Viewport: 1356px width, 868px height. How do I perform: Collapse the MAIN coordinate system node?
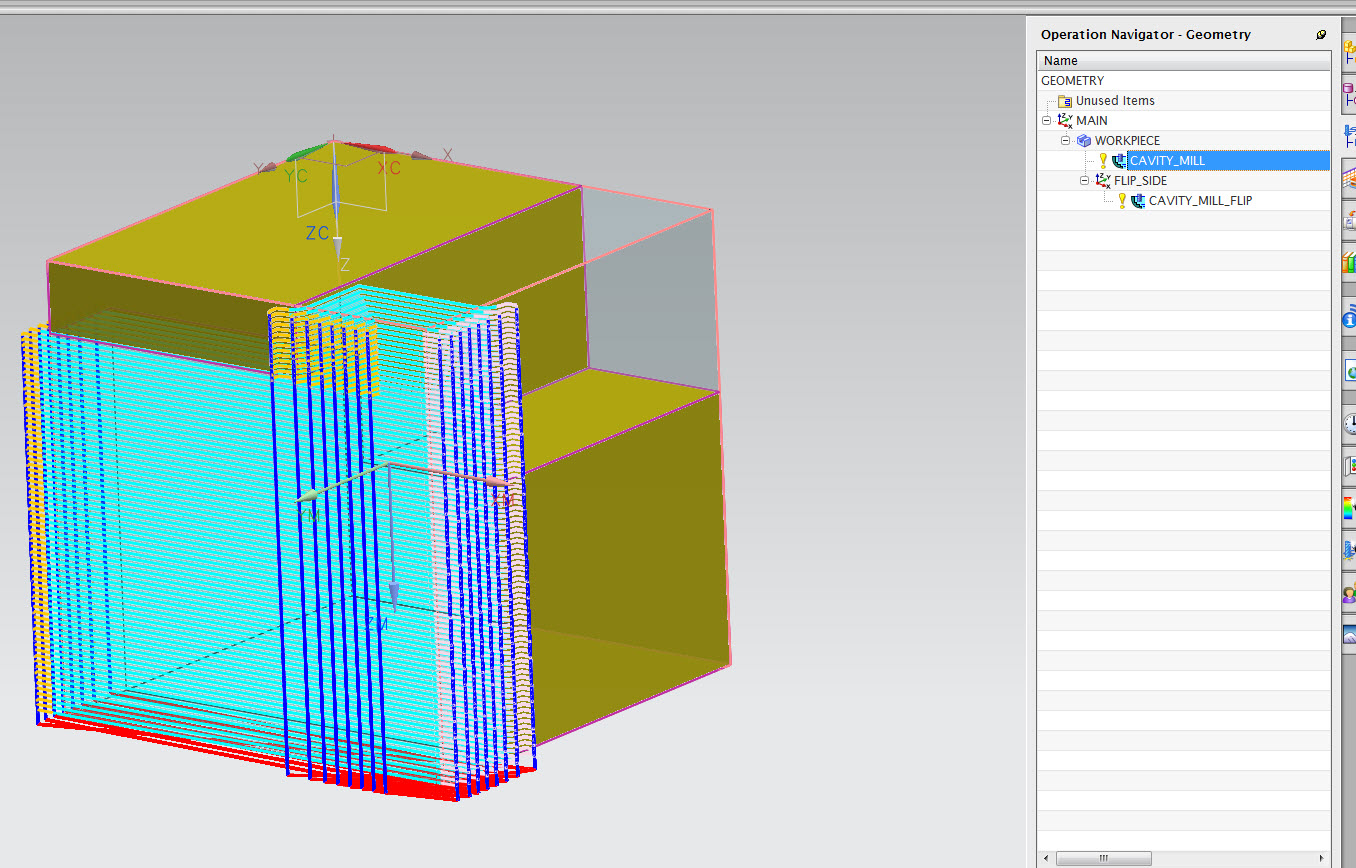pos(1047,120)
